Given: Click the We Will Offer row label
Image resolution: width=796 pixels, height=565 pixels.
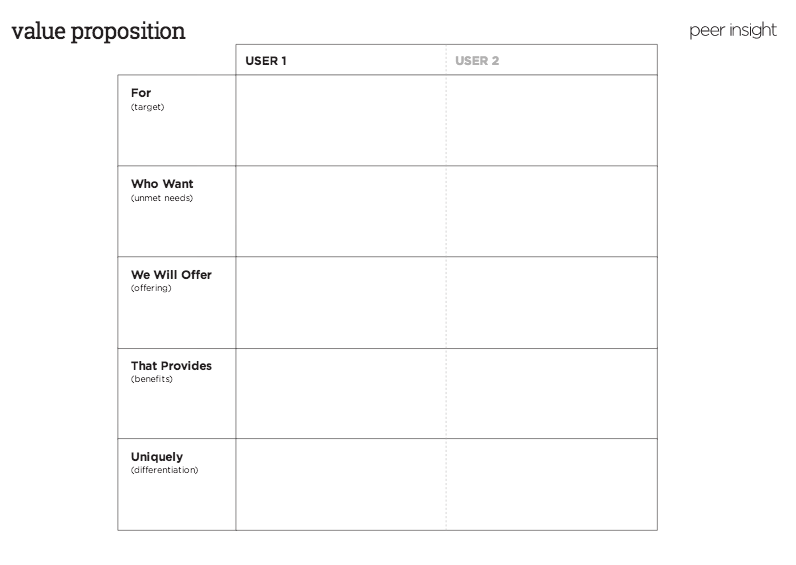Looking at the screenshot, I should click(171, 275).
